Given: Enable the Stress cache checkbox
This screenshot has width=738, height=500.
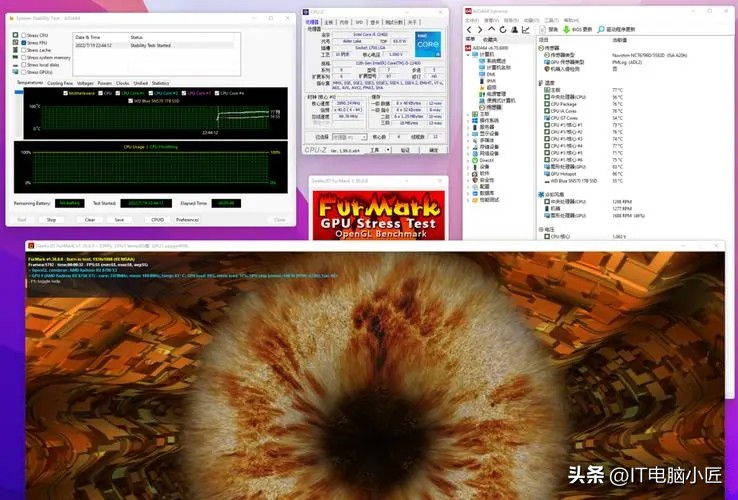Looking at the screenshot, I should 24,50.
